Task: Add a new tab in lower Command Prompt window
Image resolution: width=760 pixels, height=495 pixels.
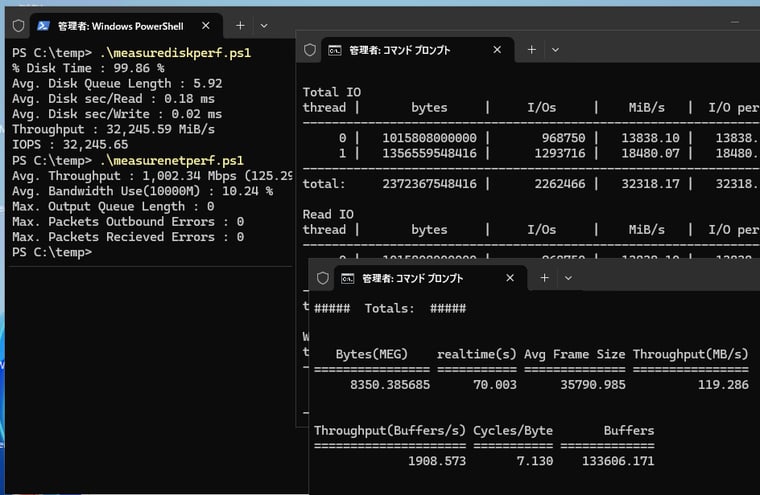Action: [544, 278]
